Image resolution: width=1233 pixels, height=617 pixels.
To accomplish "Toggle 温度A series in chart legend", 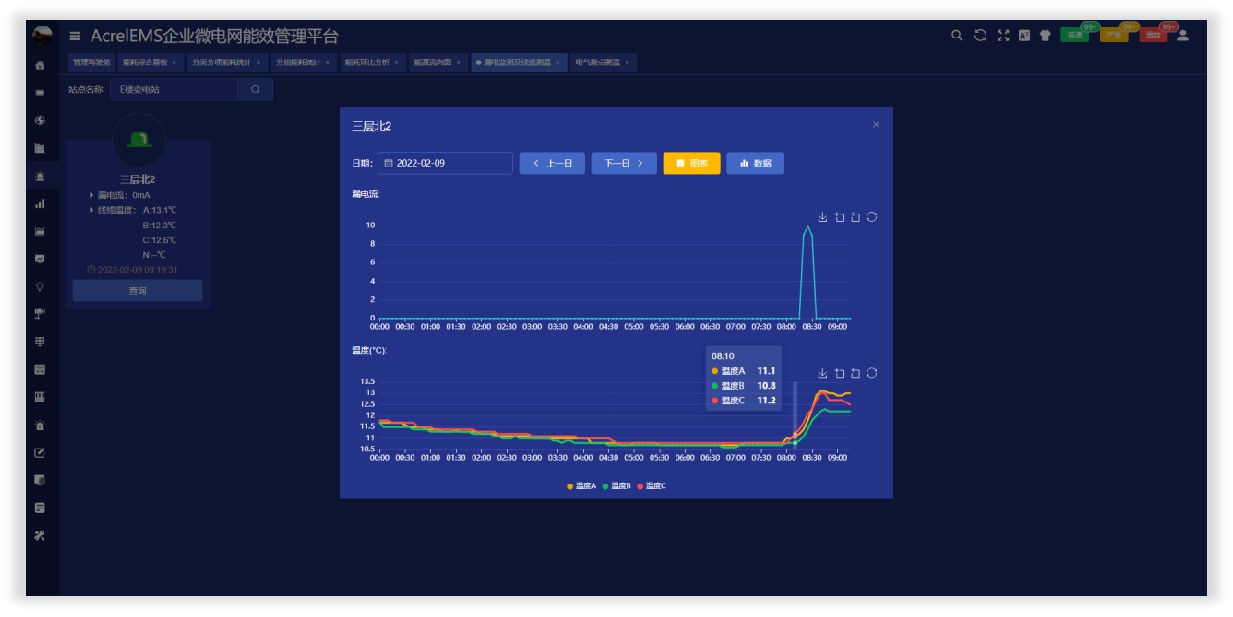I will click(581, 486).
